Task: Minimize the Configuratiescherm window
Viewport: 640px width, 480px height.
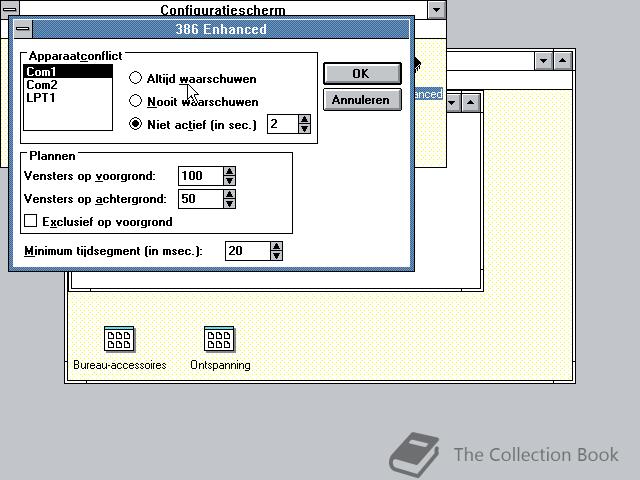Action: pos(436,9)
